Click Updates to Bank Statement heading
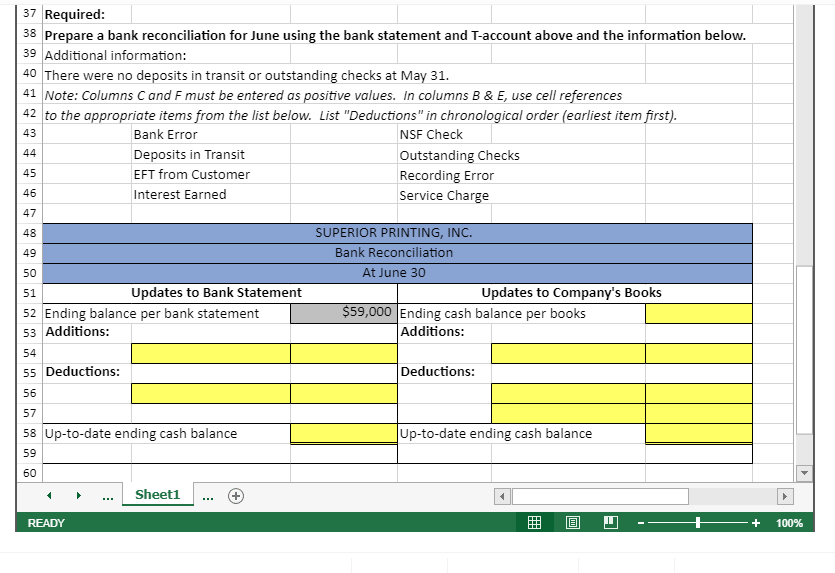 [x=216, y=293]
